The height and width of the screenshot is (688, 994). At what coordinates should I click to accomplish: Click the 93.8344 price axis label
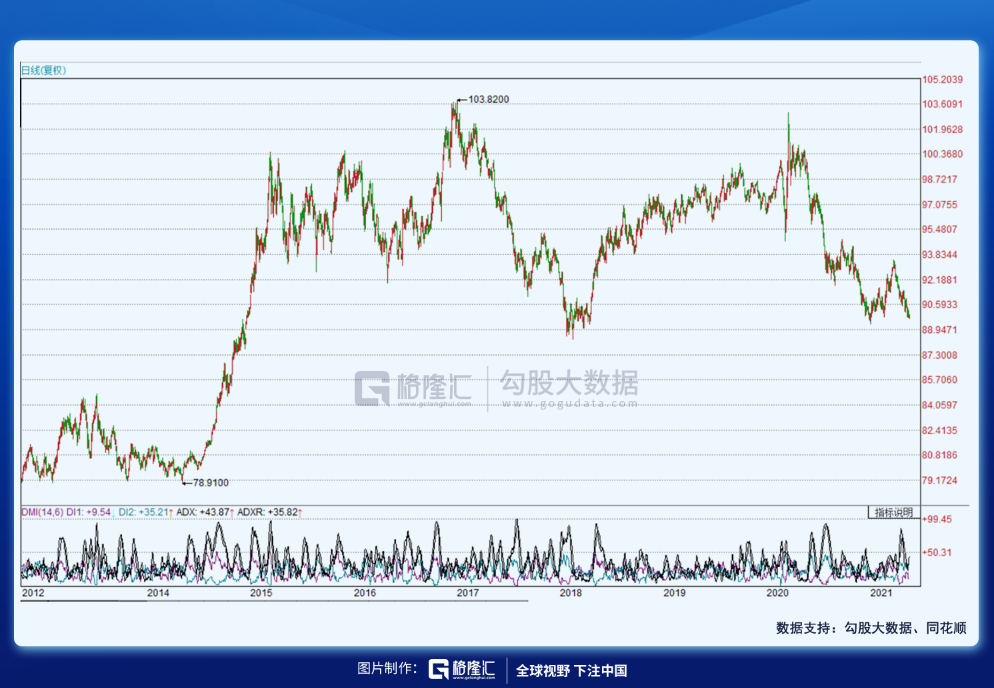pyautogui.click(x=939, y=255)
